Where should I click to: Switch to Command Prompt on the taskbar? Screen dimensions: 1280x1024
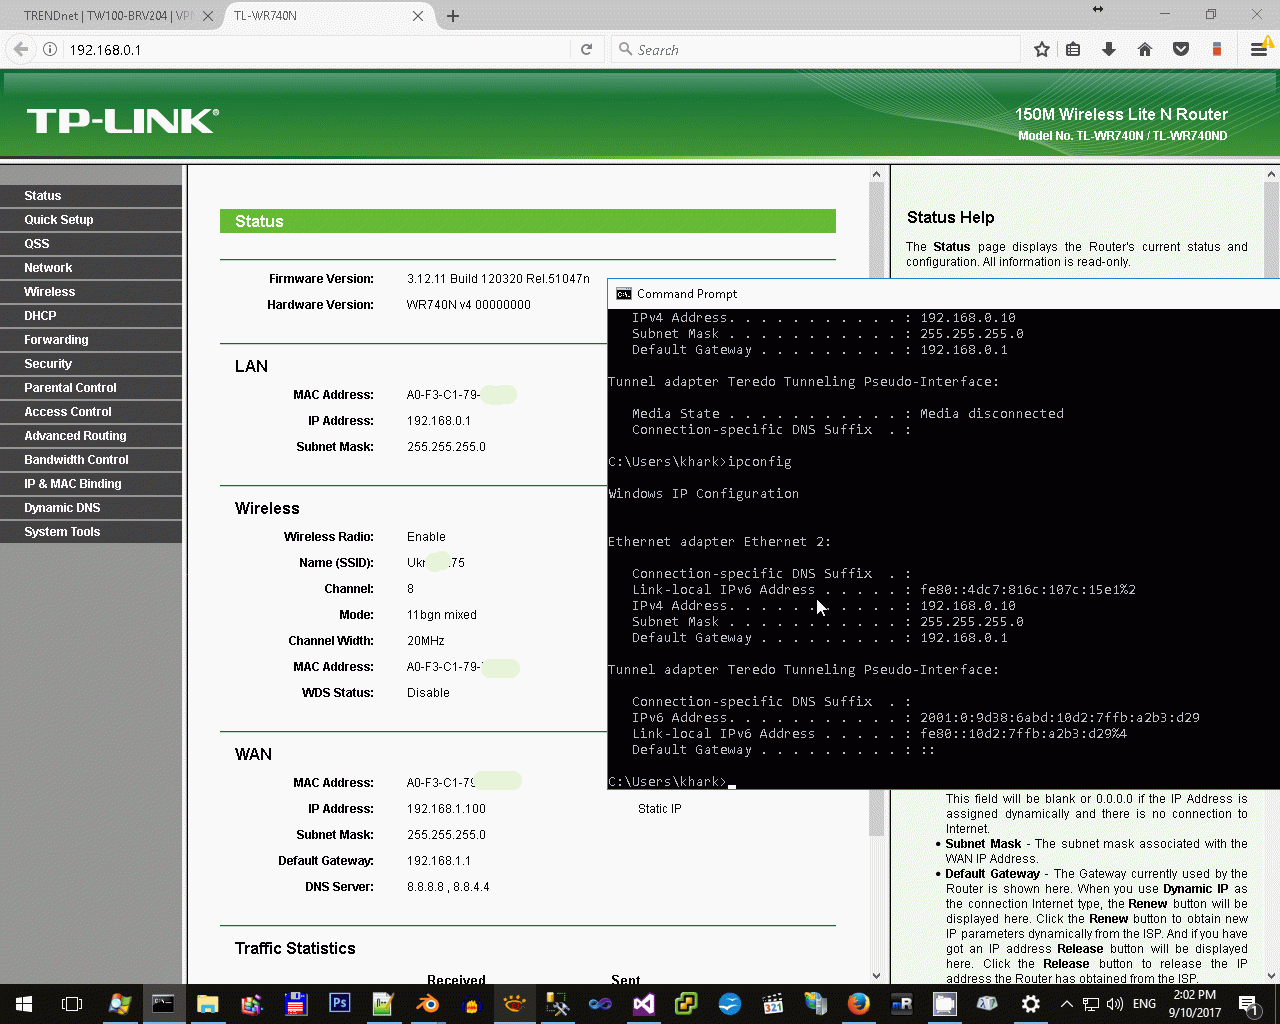pyautogui.click(x=163, y=1004)
